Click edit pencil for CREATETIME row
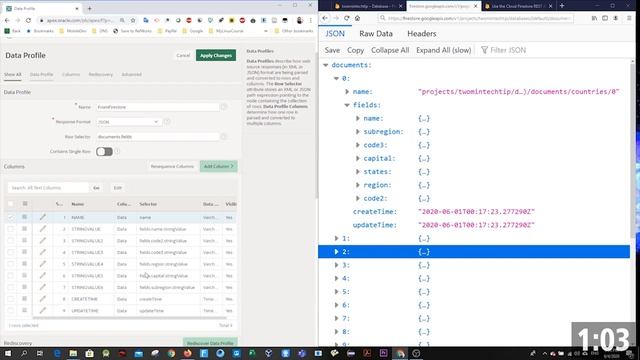This screenshot has height=360, width=640. [x=42, y=299]
